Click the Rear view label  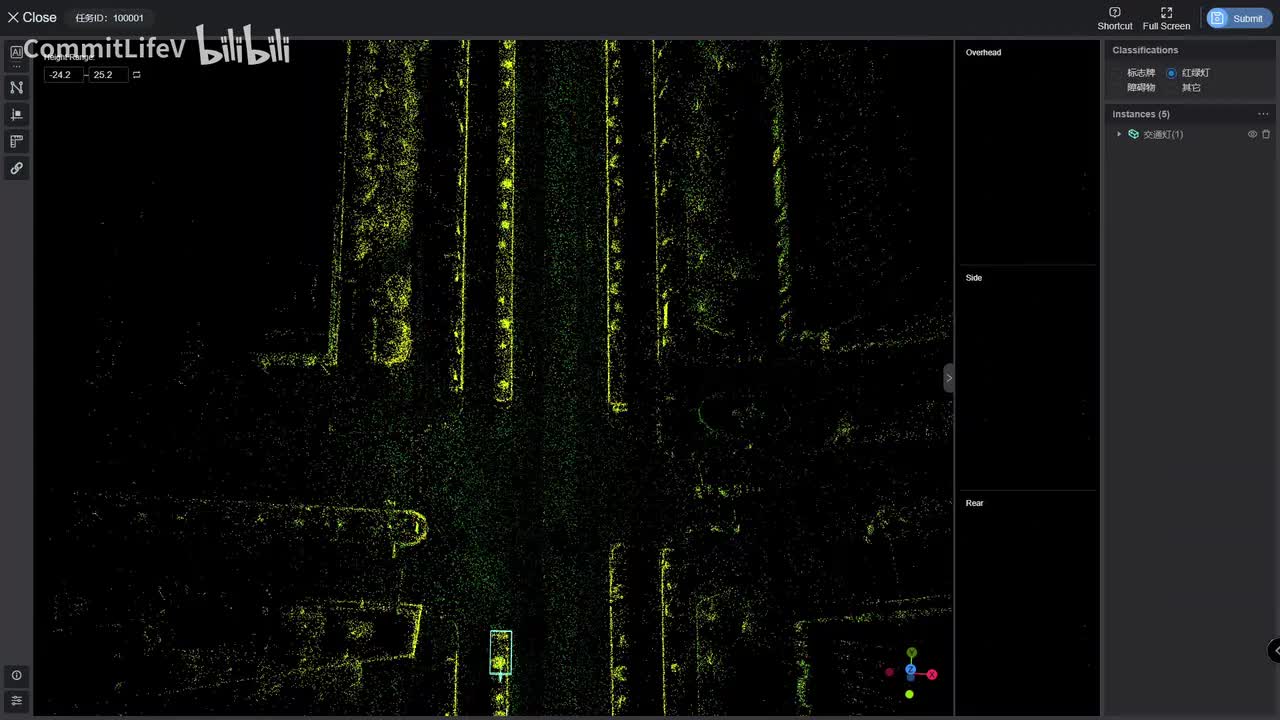pyautogui.click(x=975, y=503)
